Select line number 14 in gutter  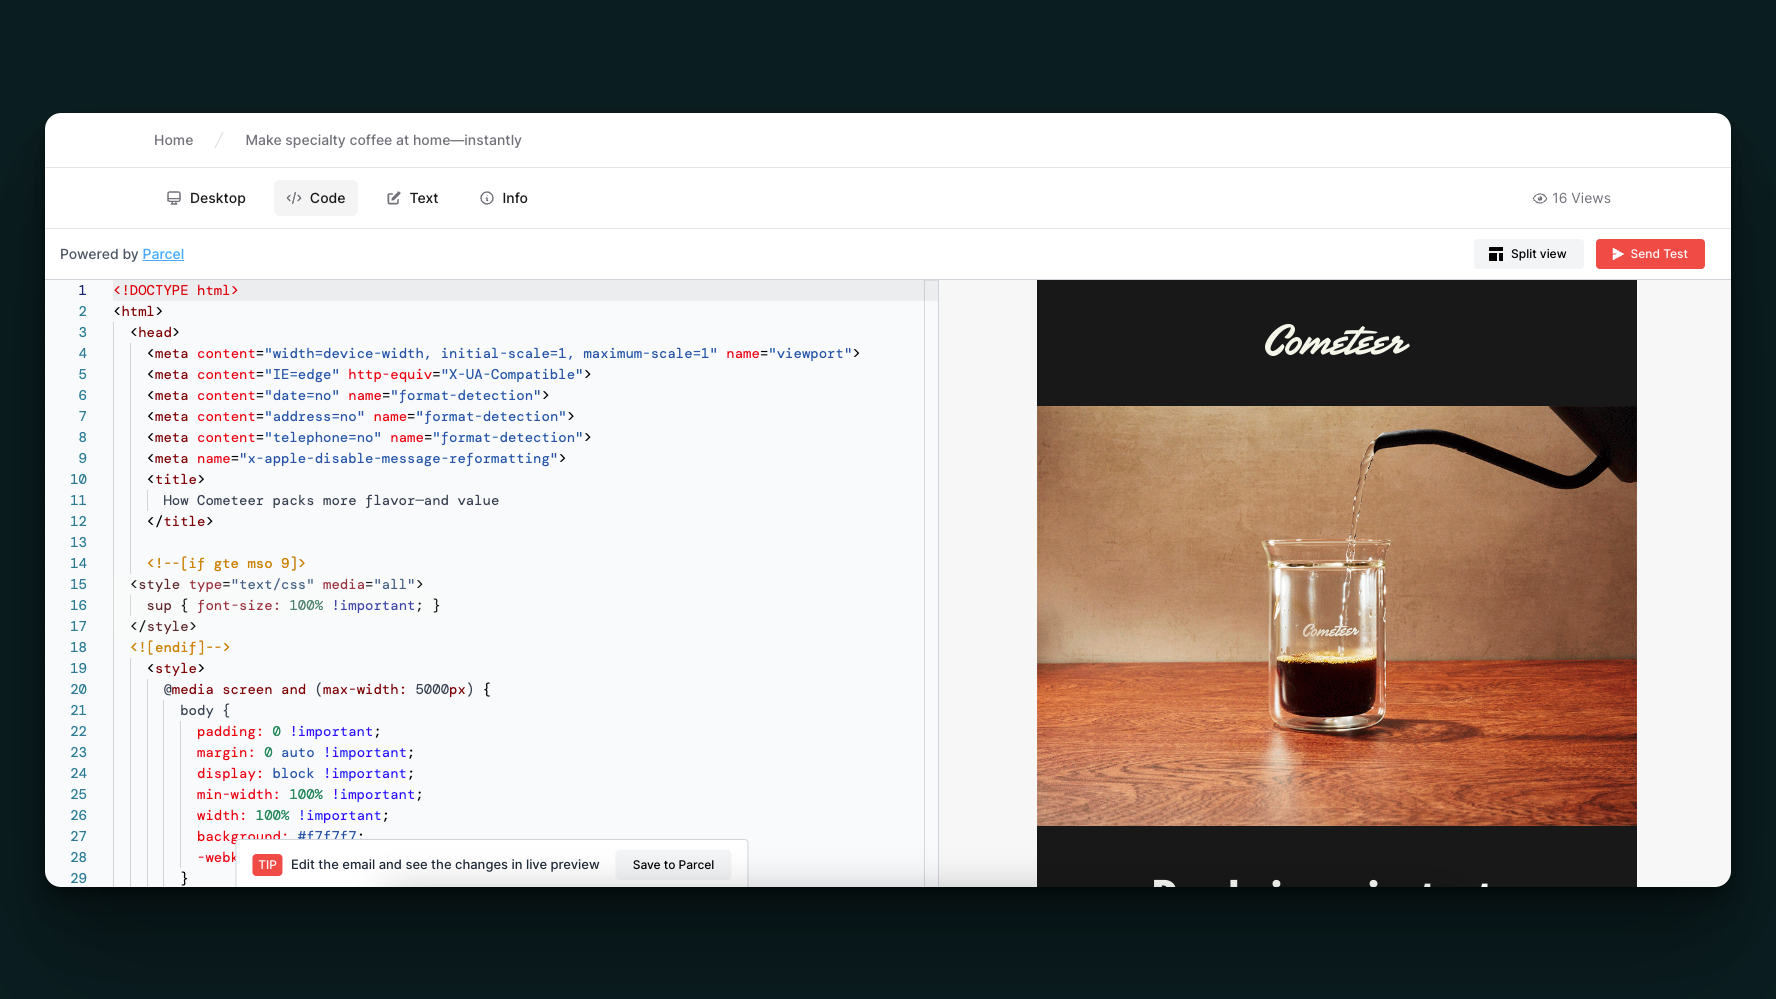[78, 563]
